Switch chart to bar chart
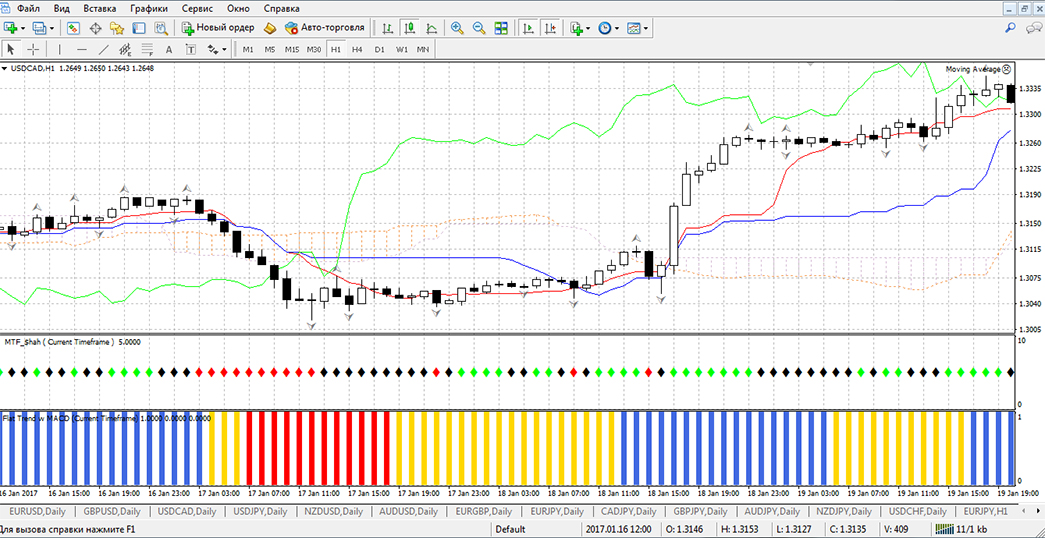This screenshot has width=1045, height=538. click(387, 28)
